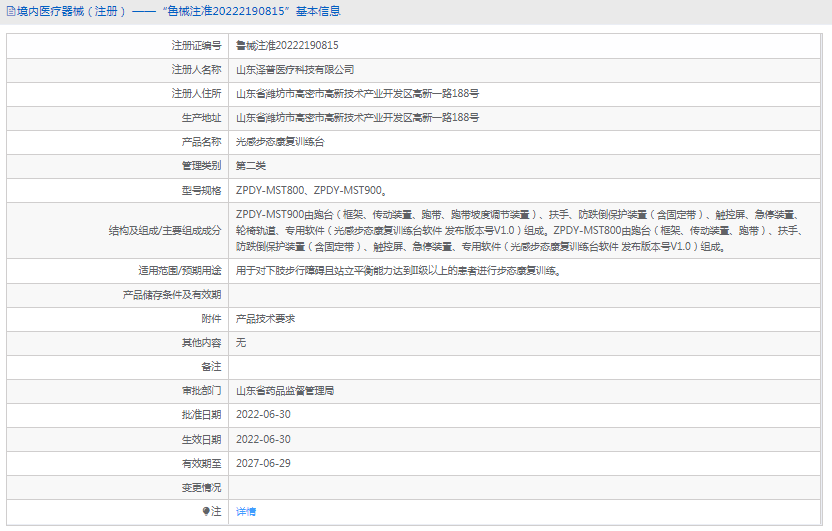Click the 备注 label
This screenshot has height=531, width=832.
211,367
